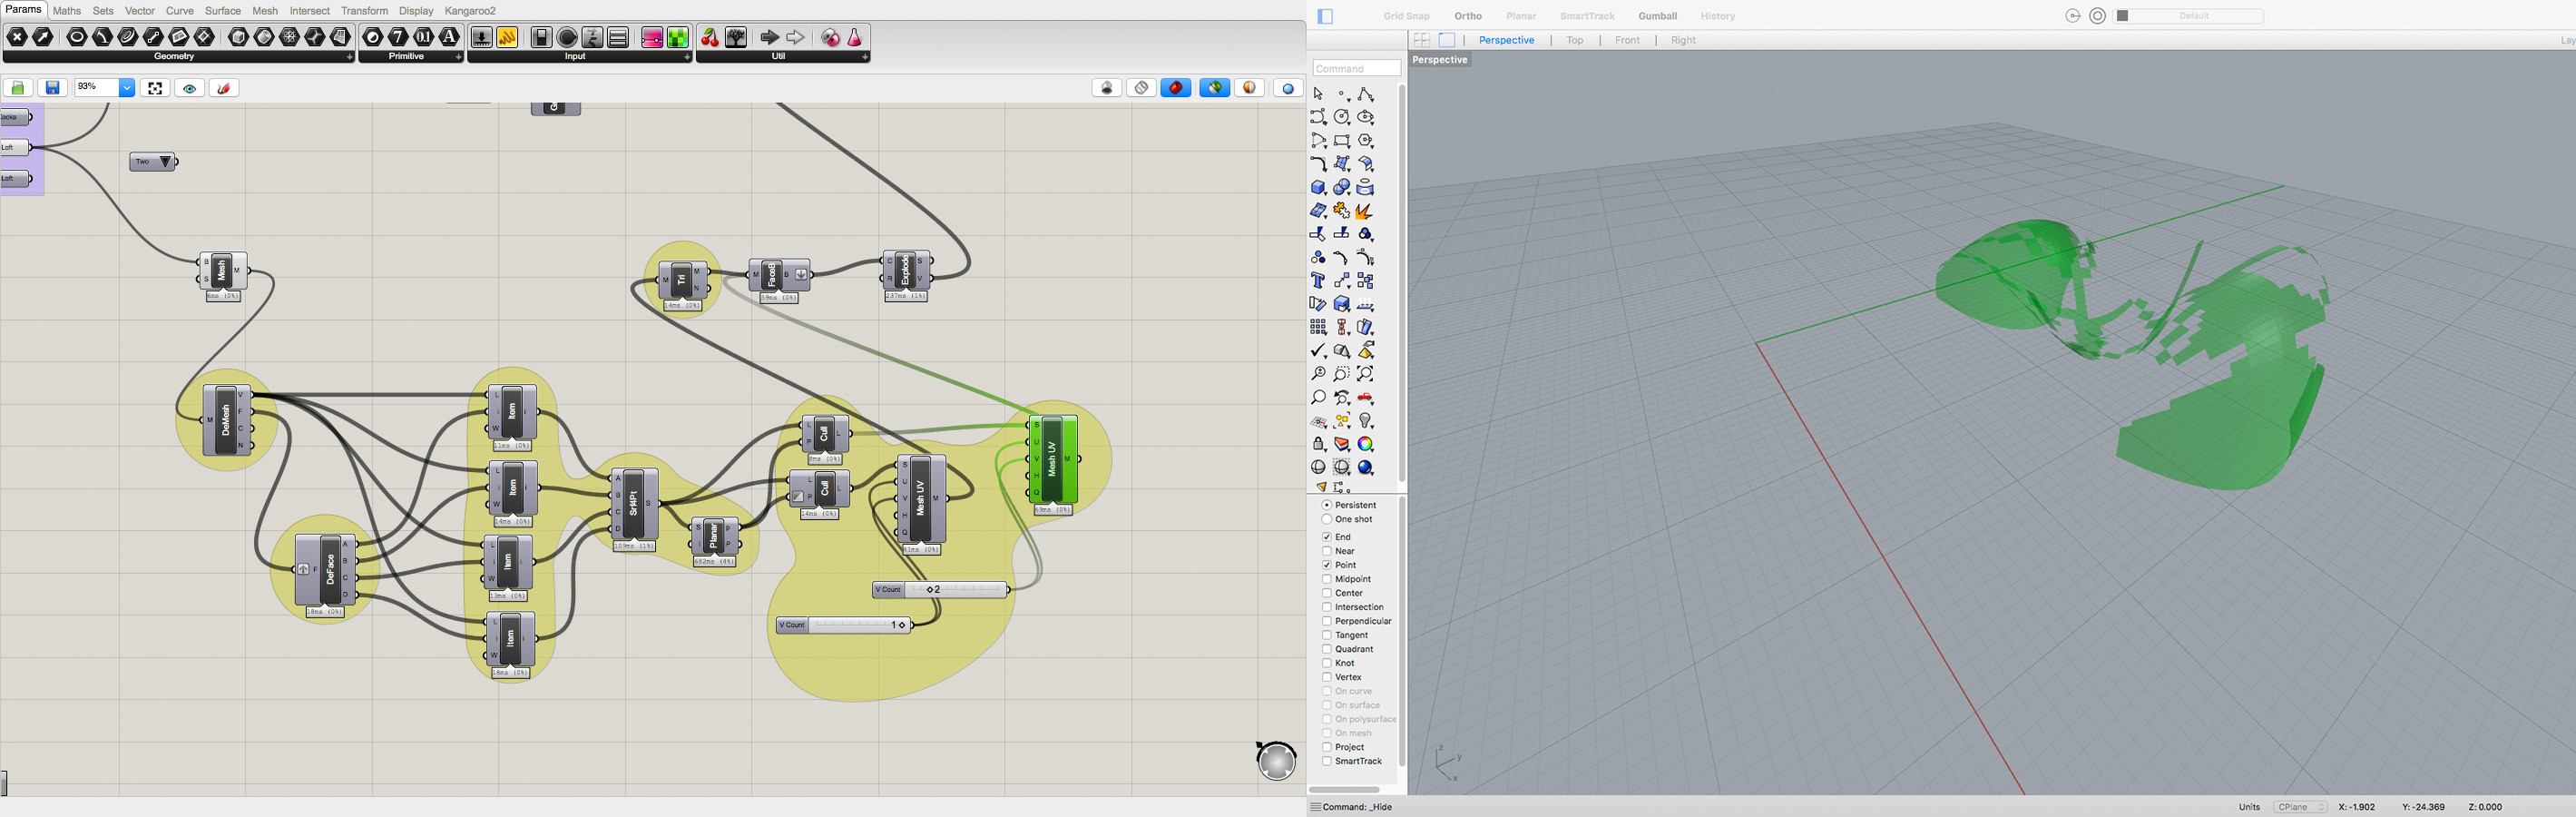Enable the Near osnap checkbox
Image resolution: width=2576 pixels, height=817 pixels.
(x=1327, y=551)
